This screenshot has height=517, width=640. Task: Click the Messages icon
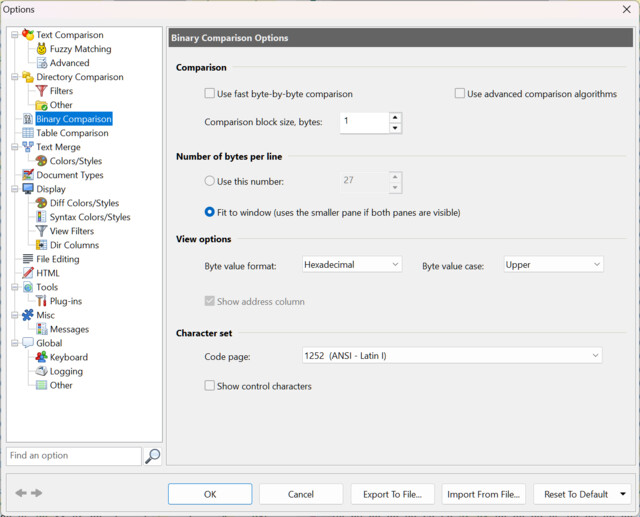click(x=41, y=329)
